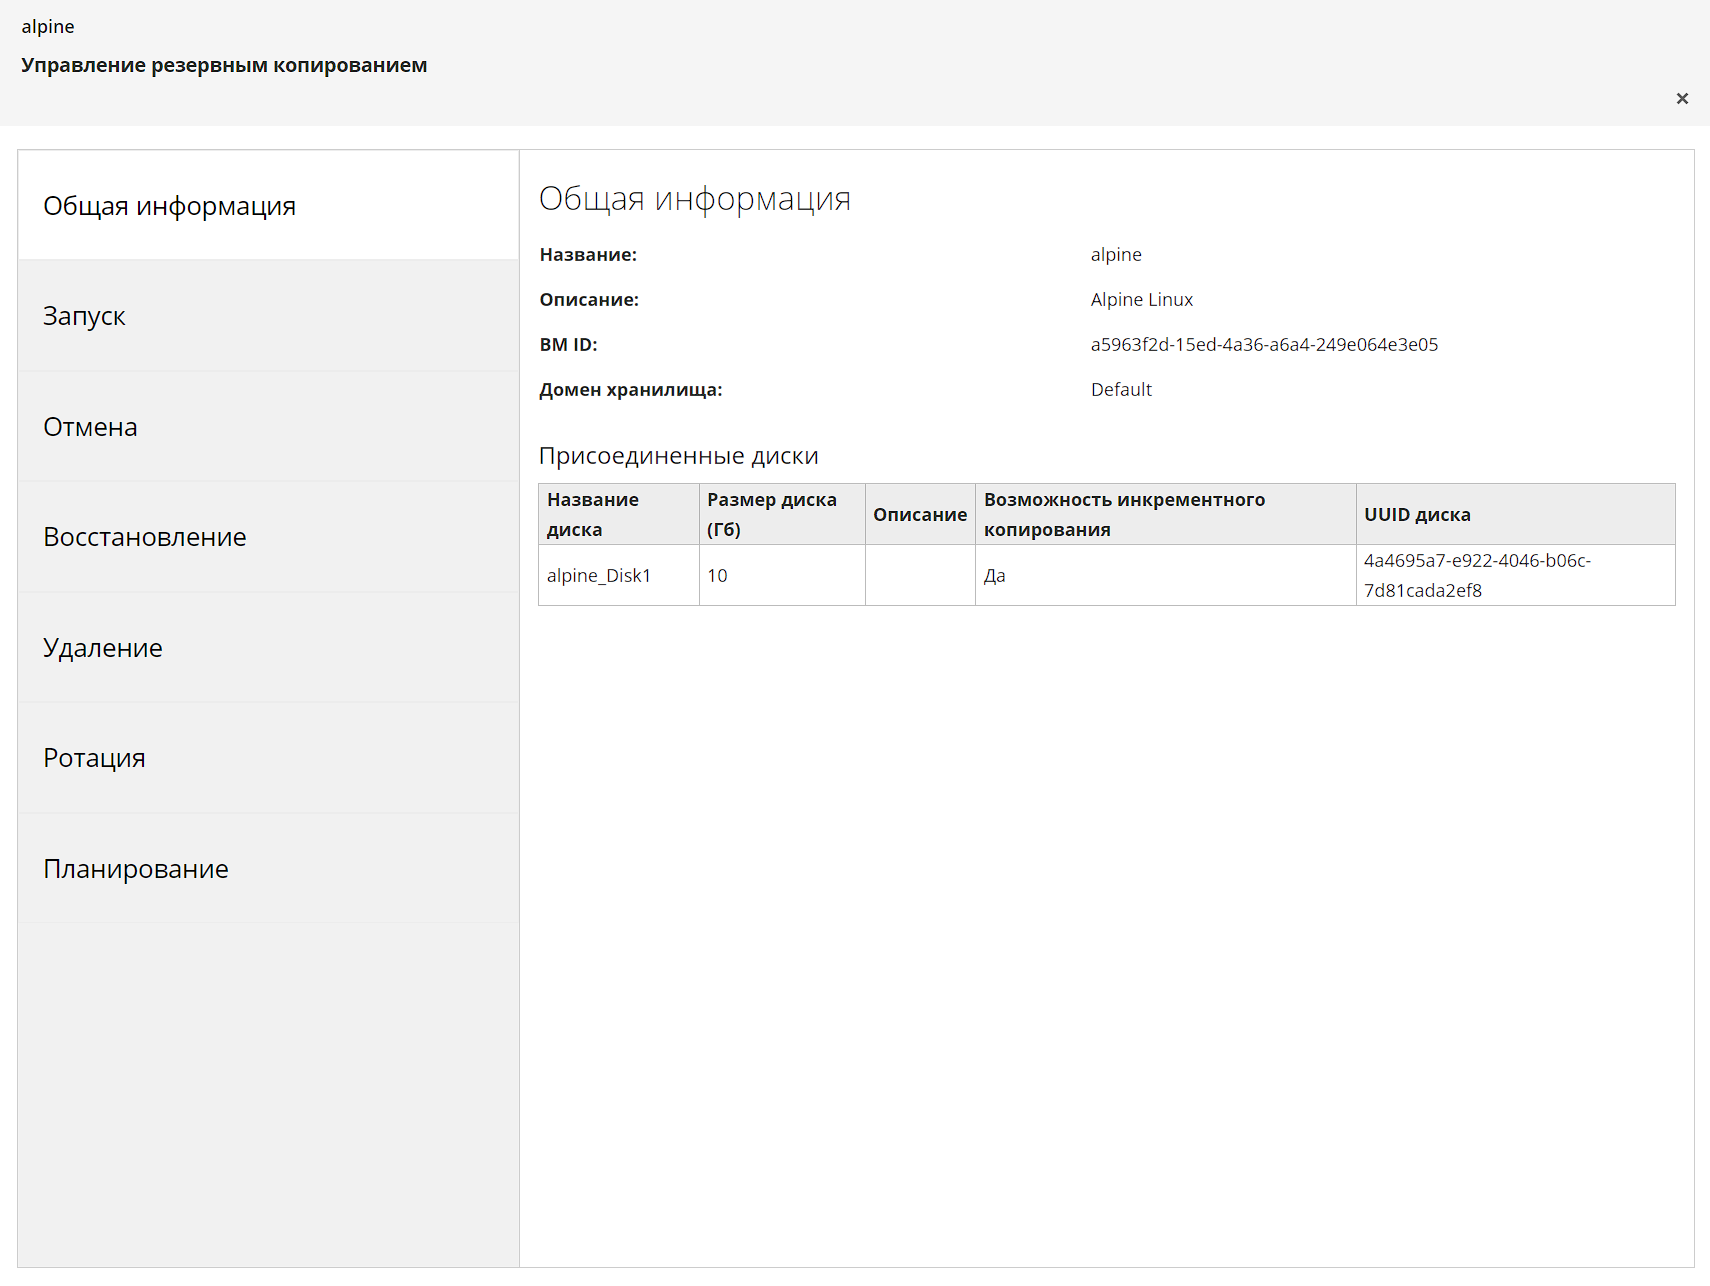
Task: Click the Alpine Linux description value
Action: (x=1141, y=300)
